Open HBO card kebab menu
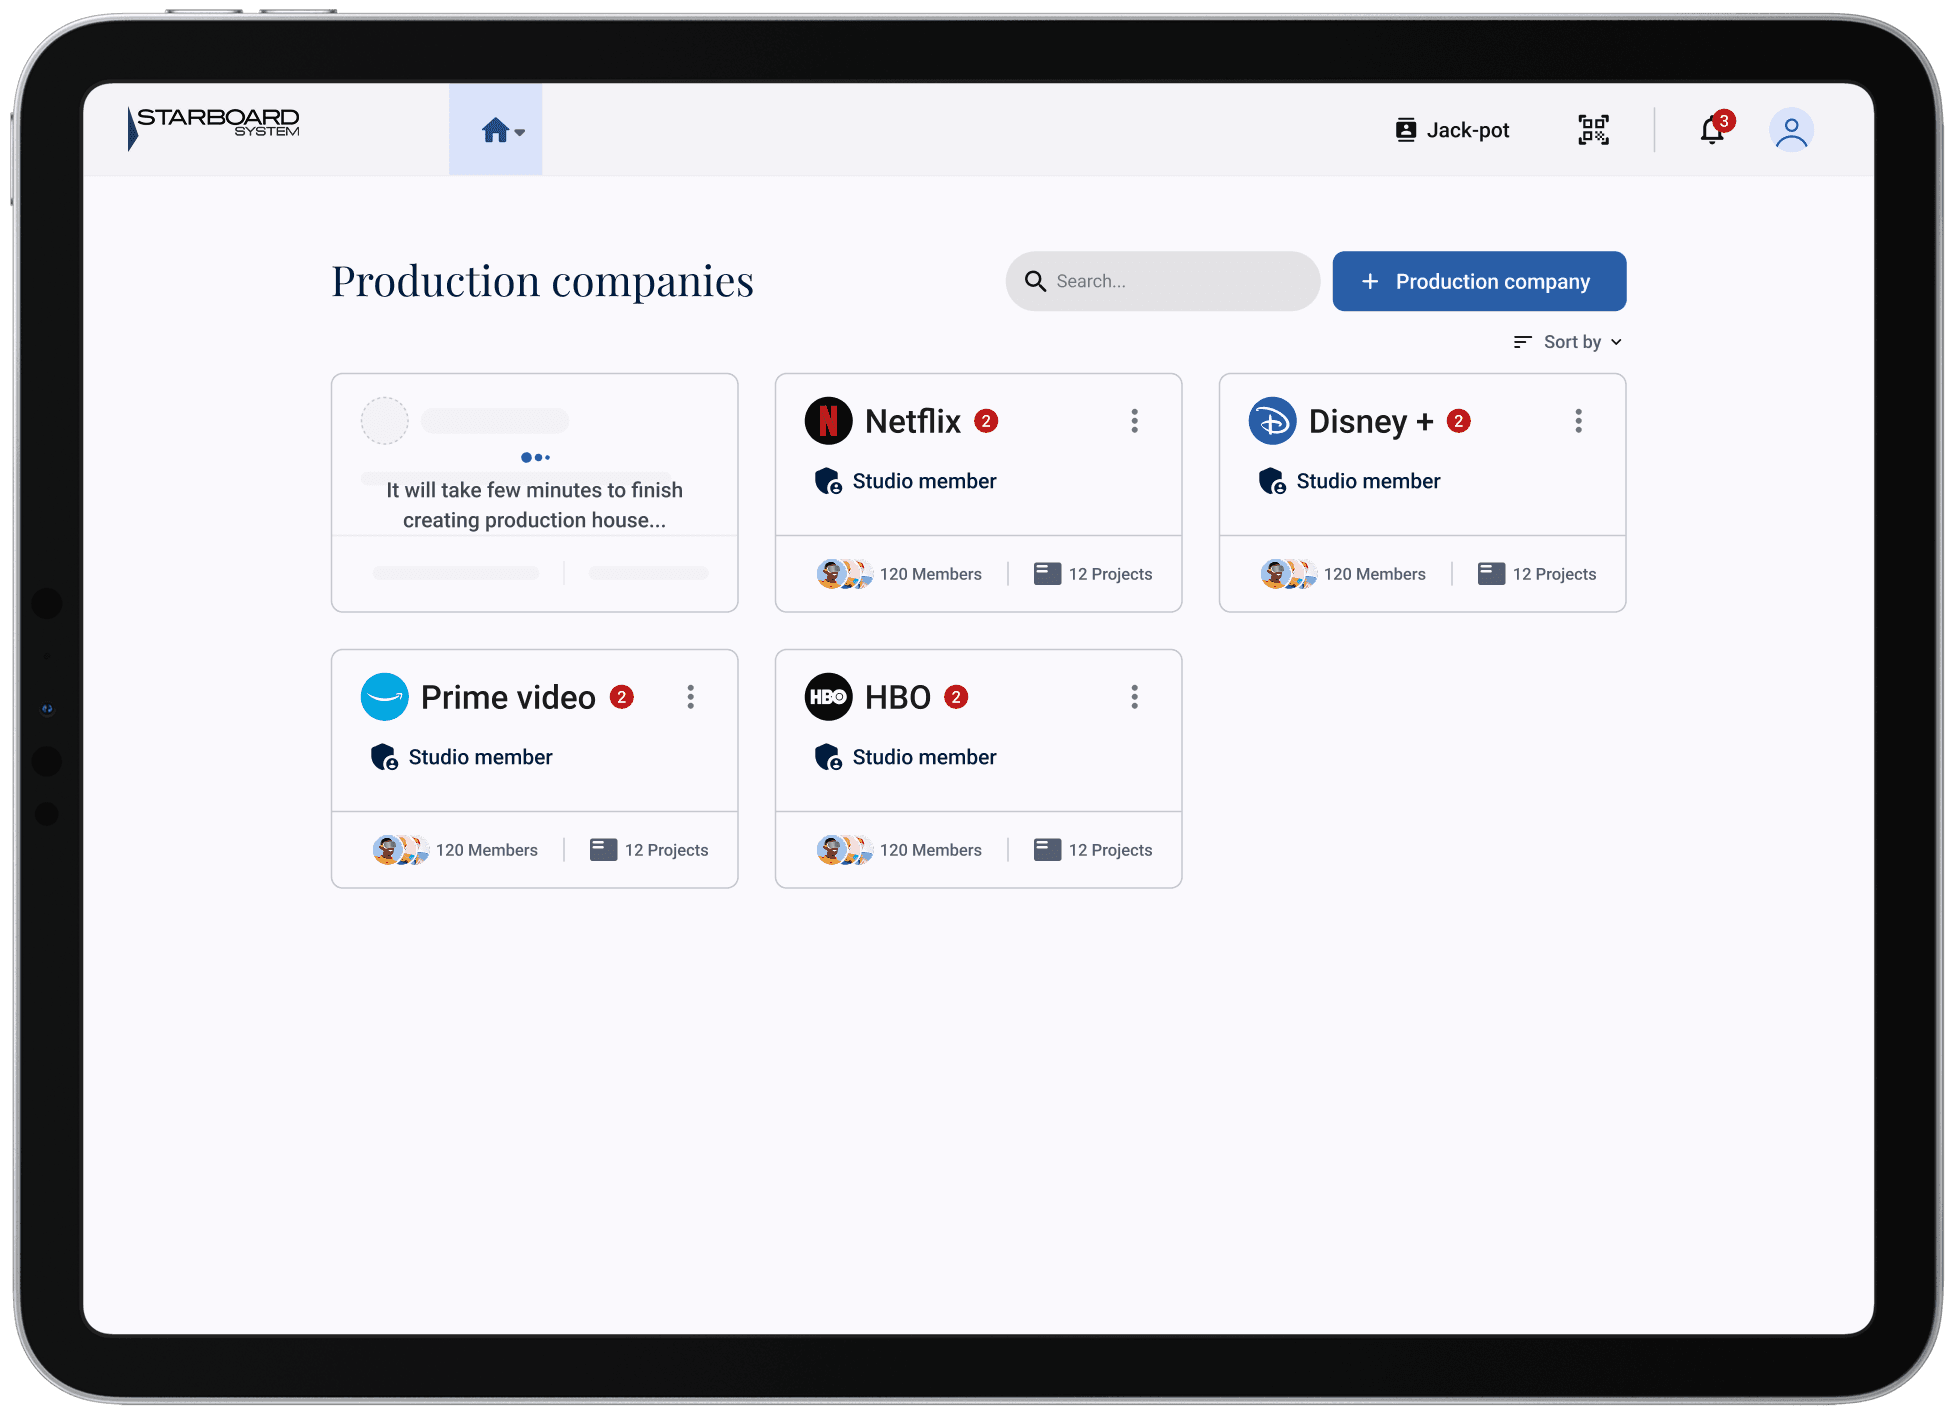 coord(1134,697)
